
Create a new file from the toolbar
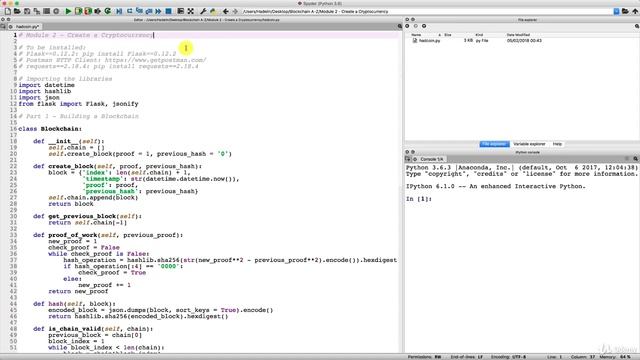click(x=7, y=11)
